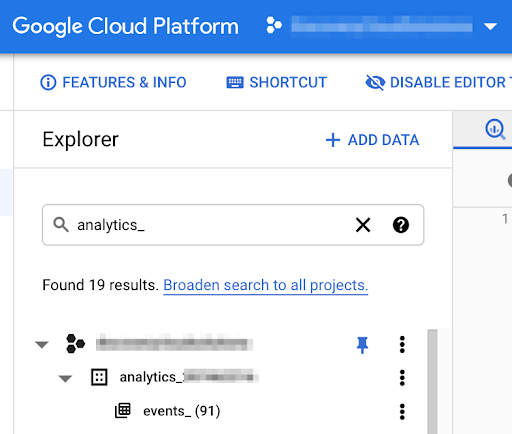Open FEATURES & INFO

coord(113,82)
